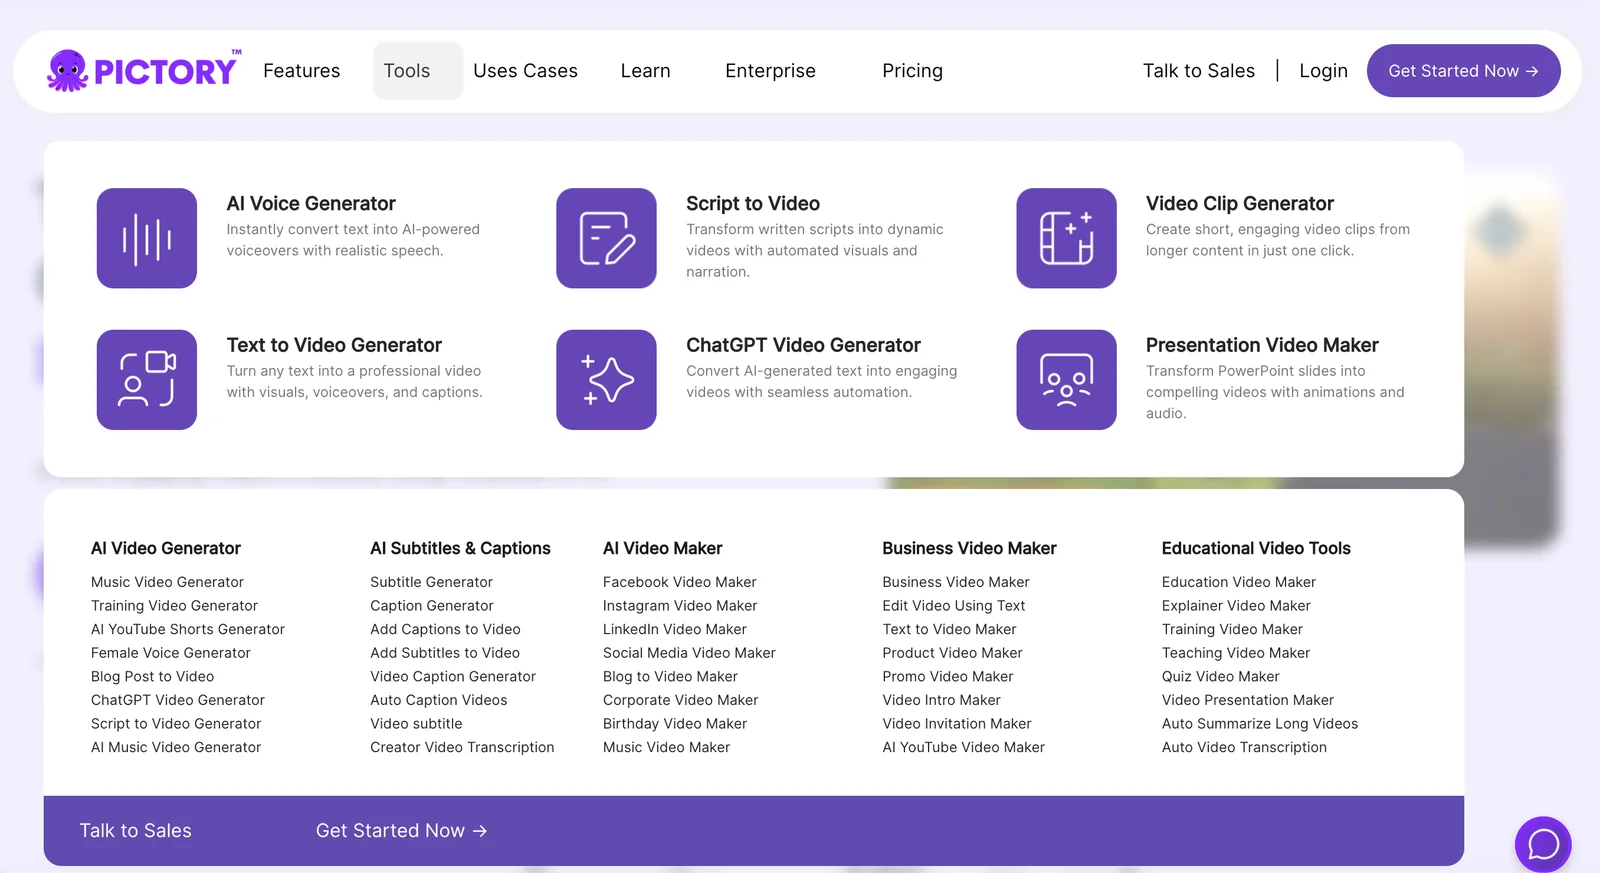This screenshot has width=1600, height=873.
Task: Click the Video Clip Generator icon
Action: [x=1066, y=238]
